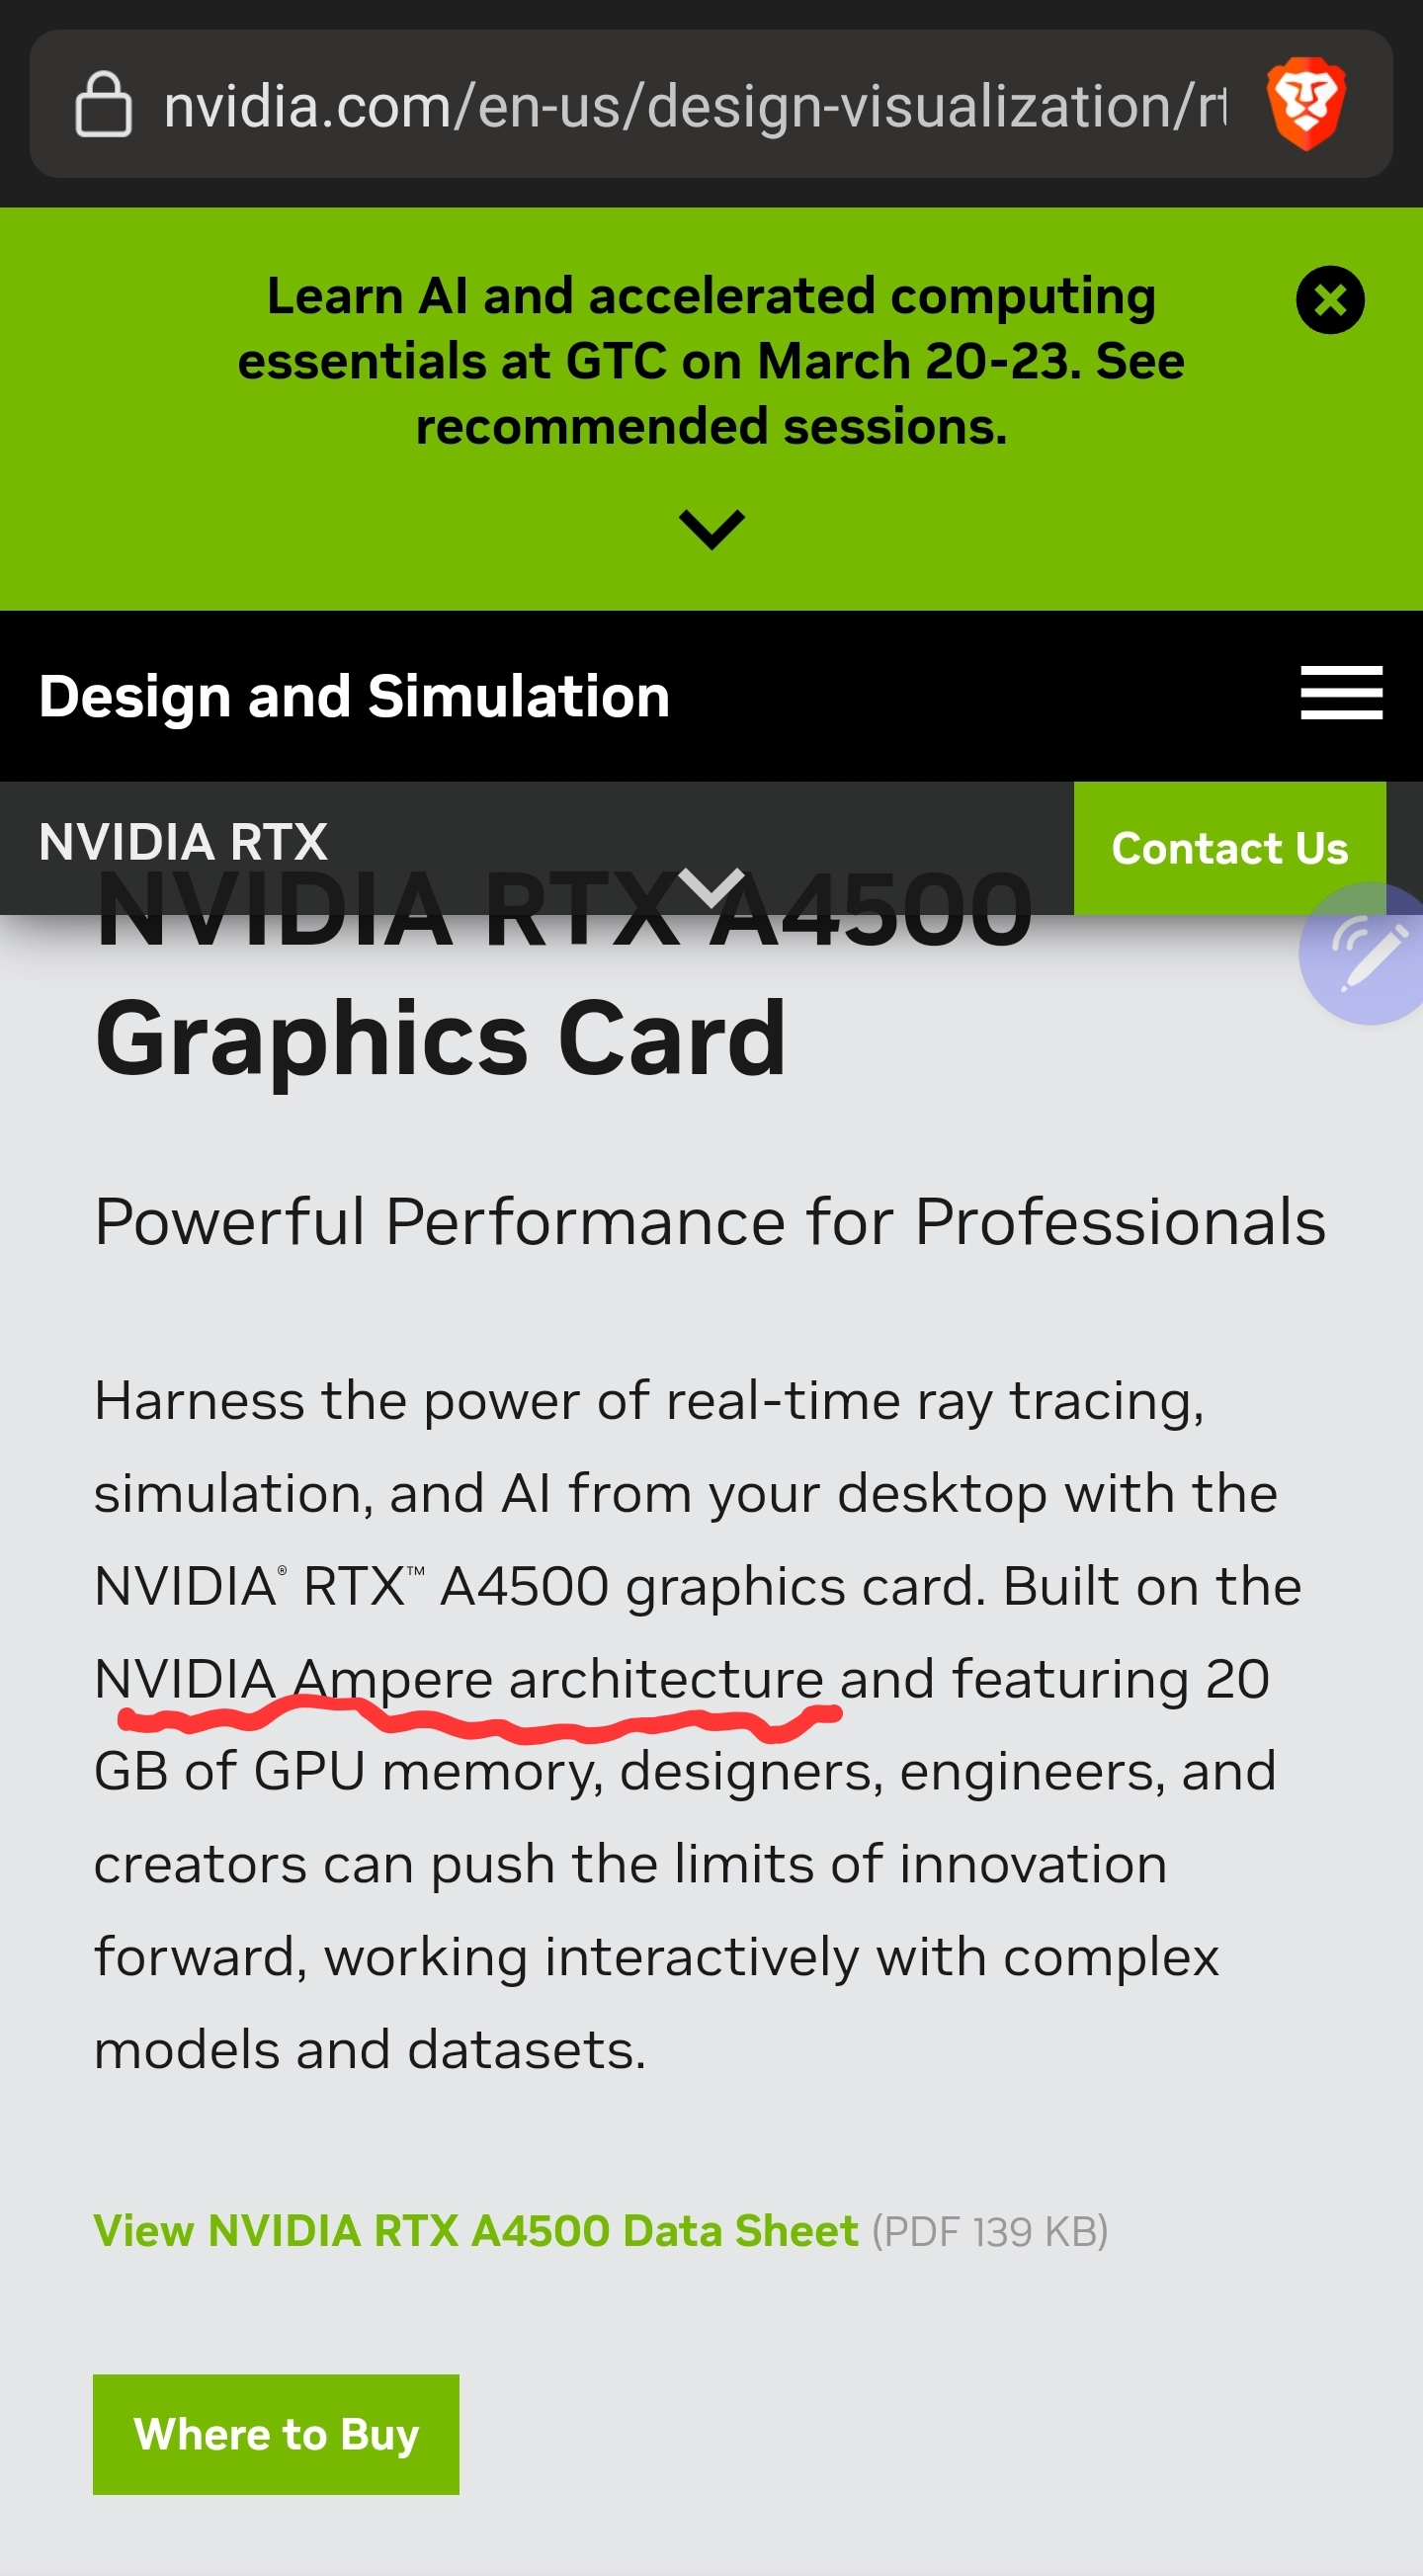This screenshot has width=1423, height=2576.
Task: Tap the shield icon area for site security info
Action: coord(105,105)
